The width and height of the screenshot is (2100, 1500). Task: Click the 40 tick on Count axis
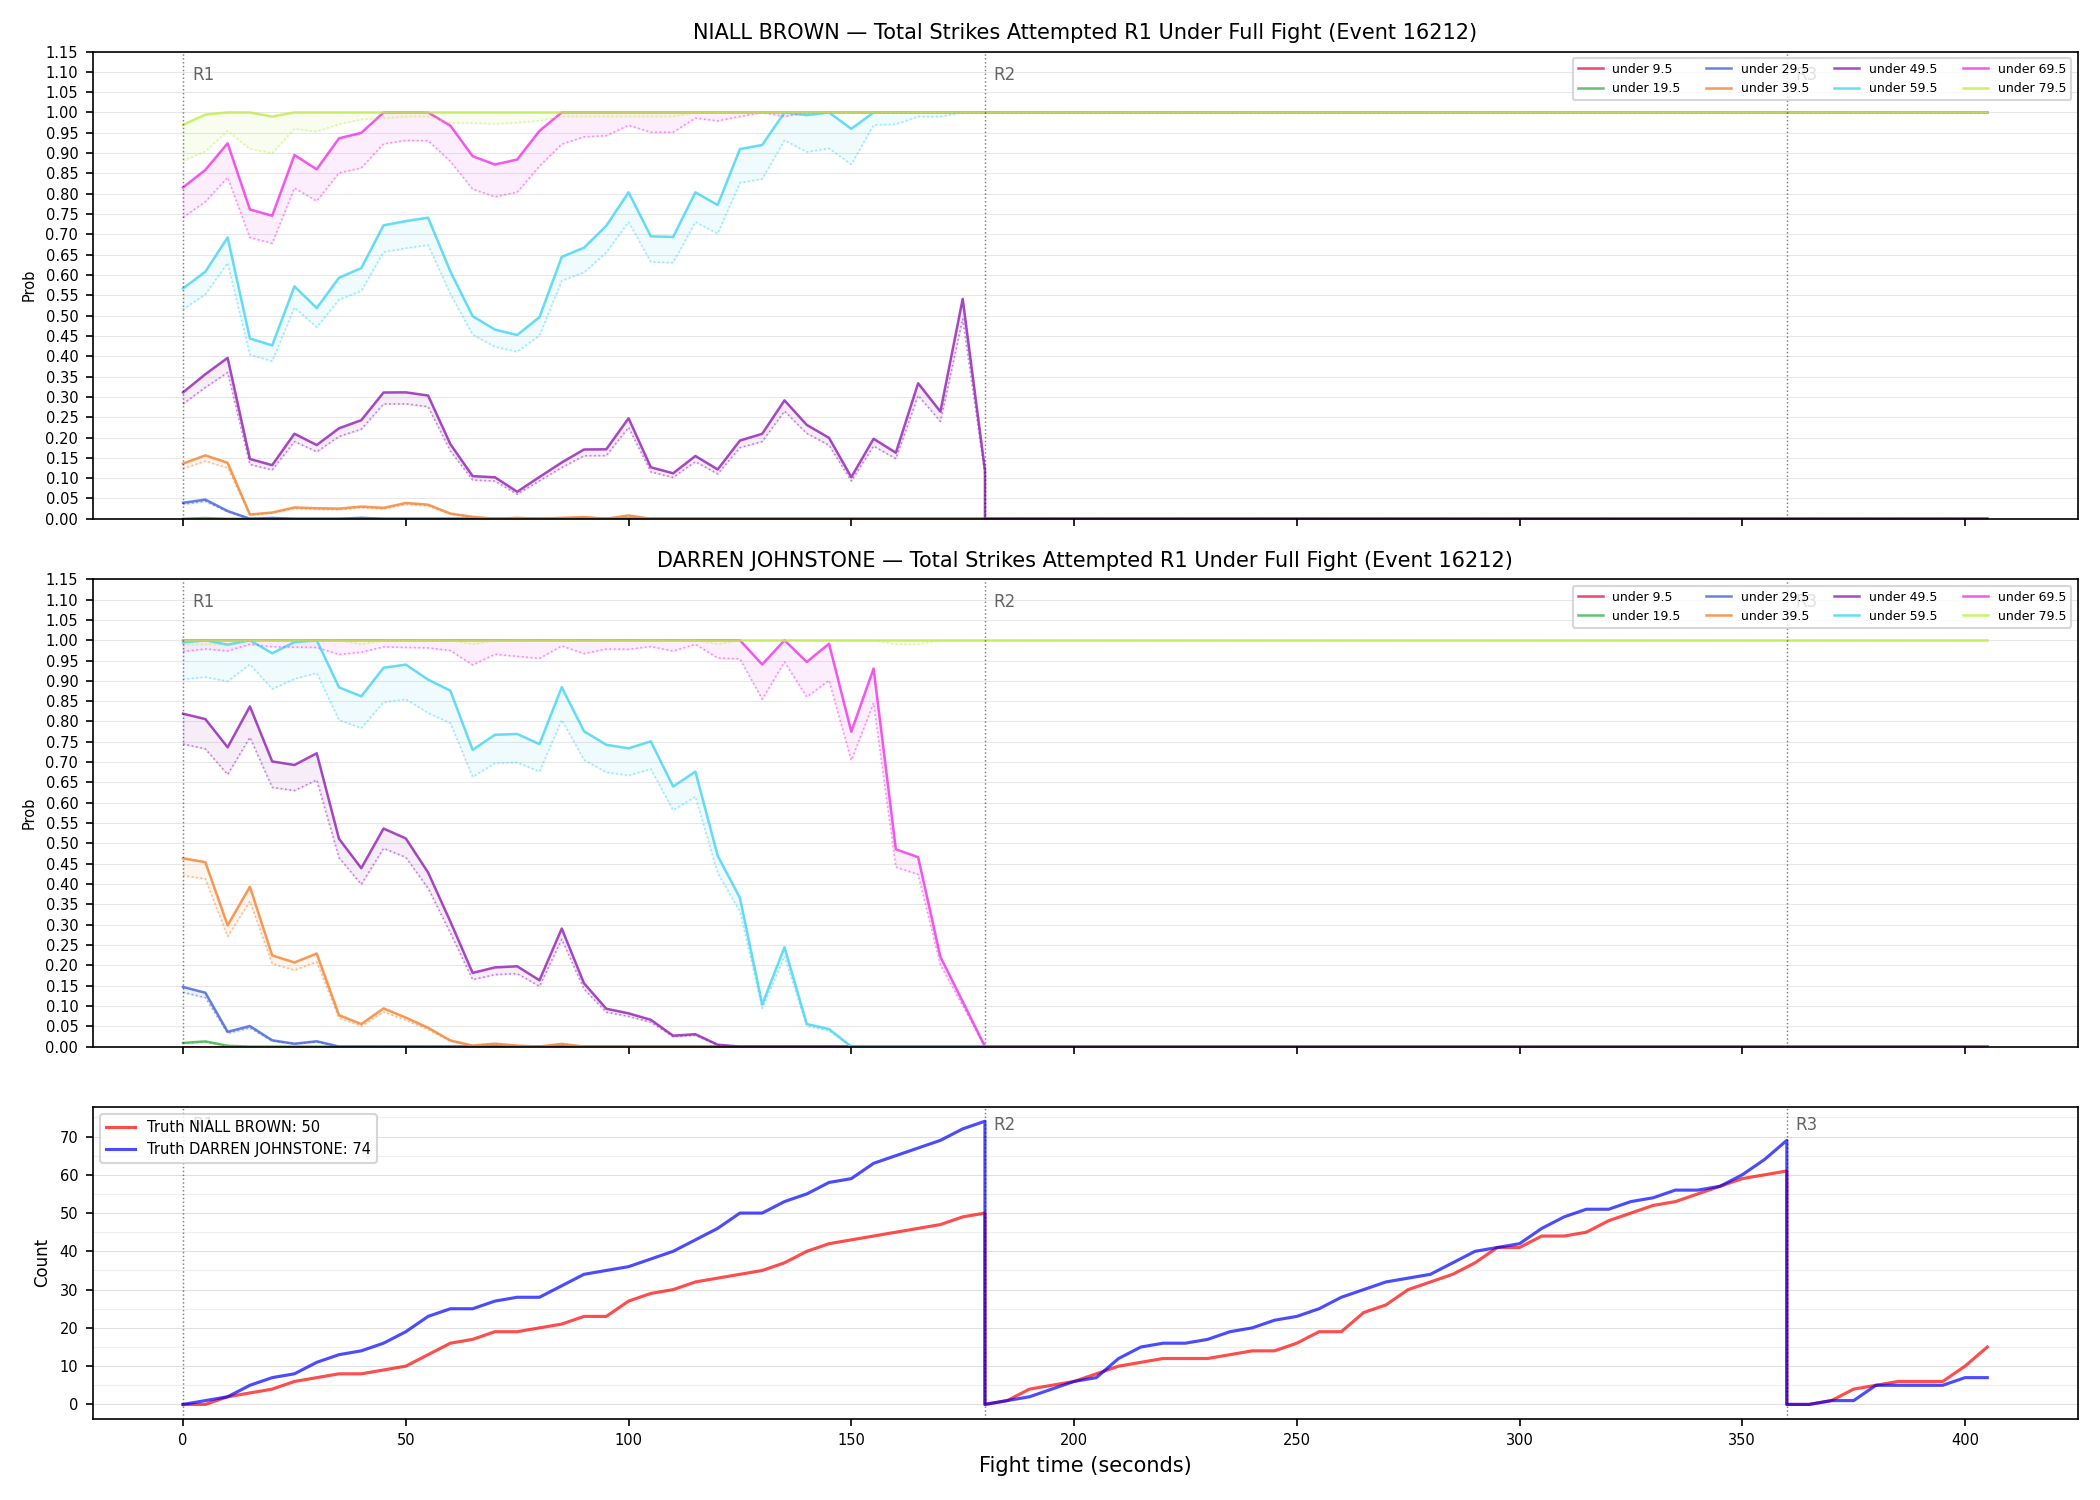pyautogui.click(x=69, y=1251)
